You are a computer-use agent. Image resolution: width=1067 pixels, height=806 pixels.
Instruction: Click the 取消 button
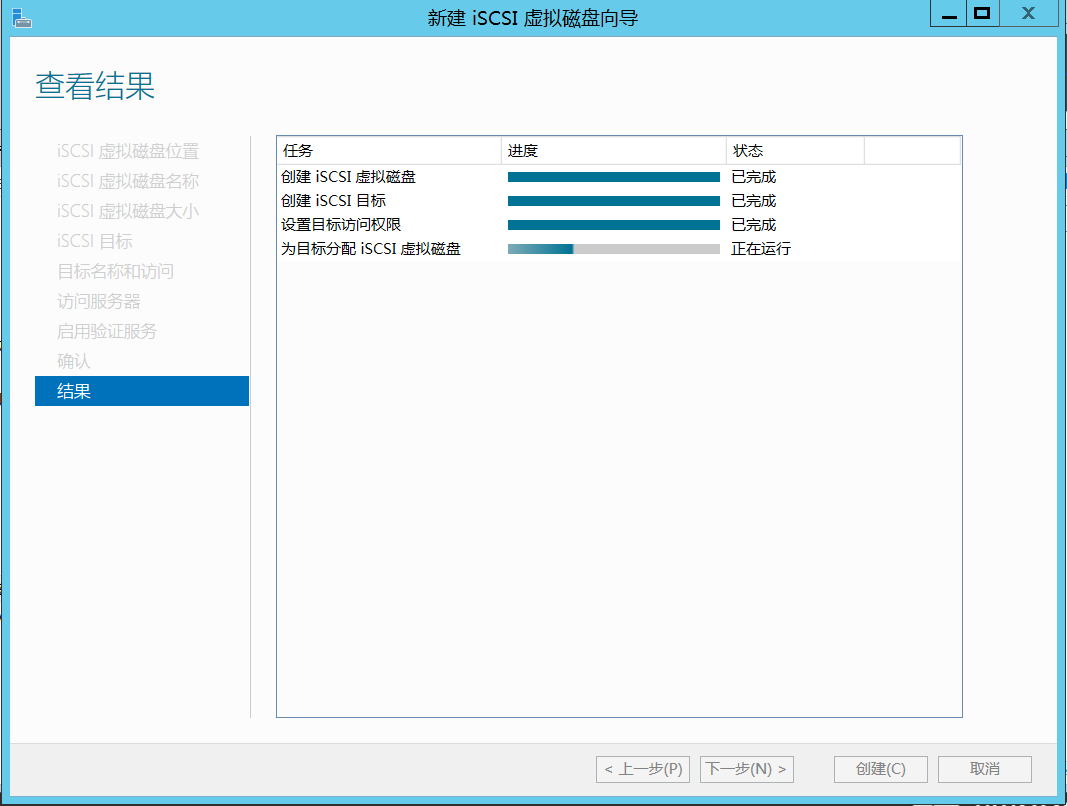point(985,769)
